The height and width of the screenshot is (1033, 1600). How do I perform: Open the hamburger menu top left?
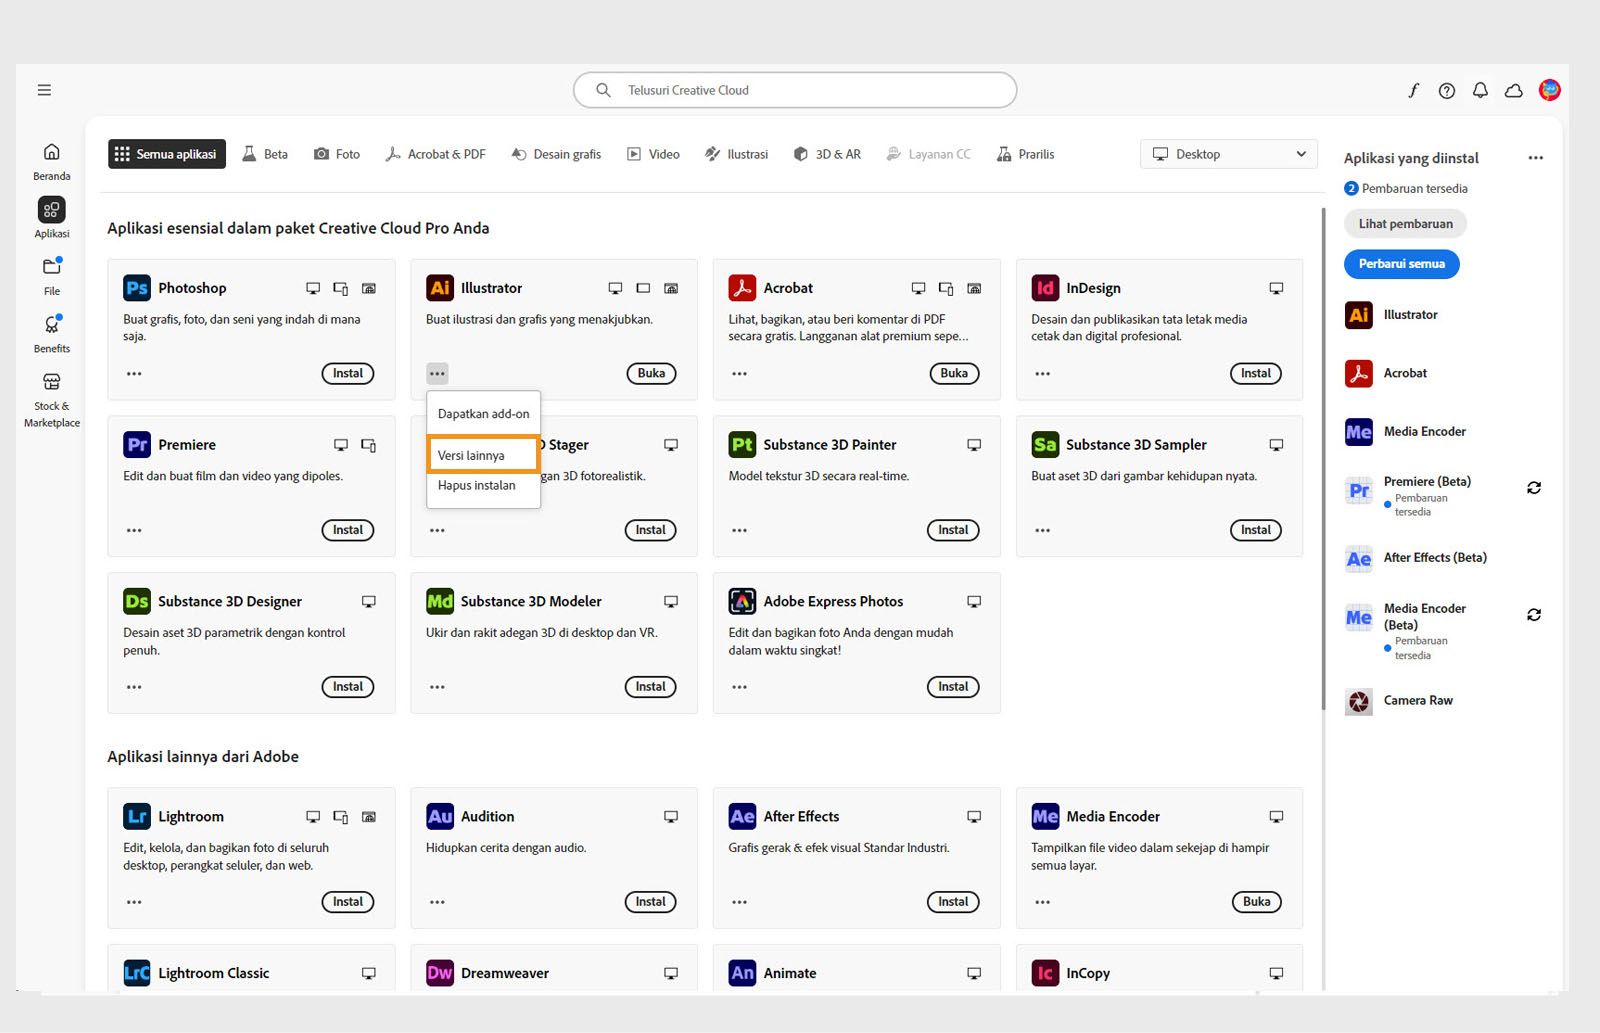[x=44, y=89]
